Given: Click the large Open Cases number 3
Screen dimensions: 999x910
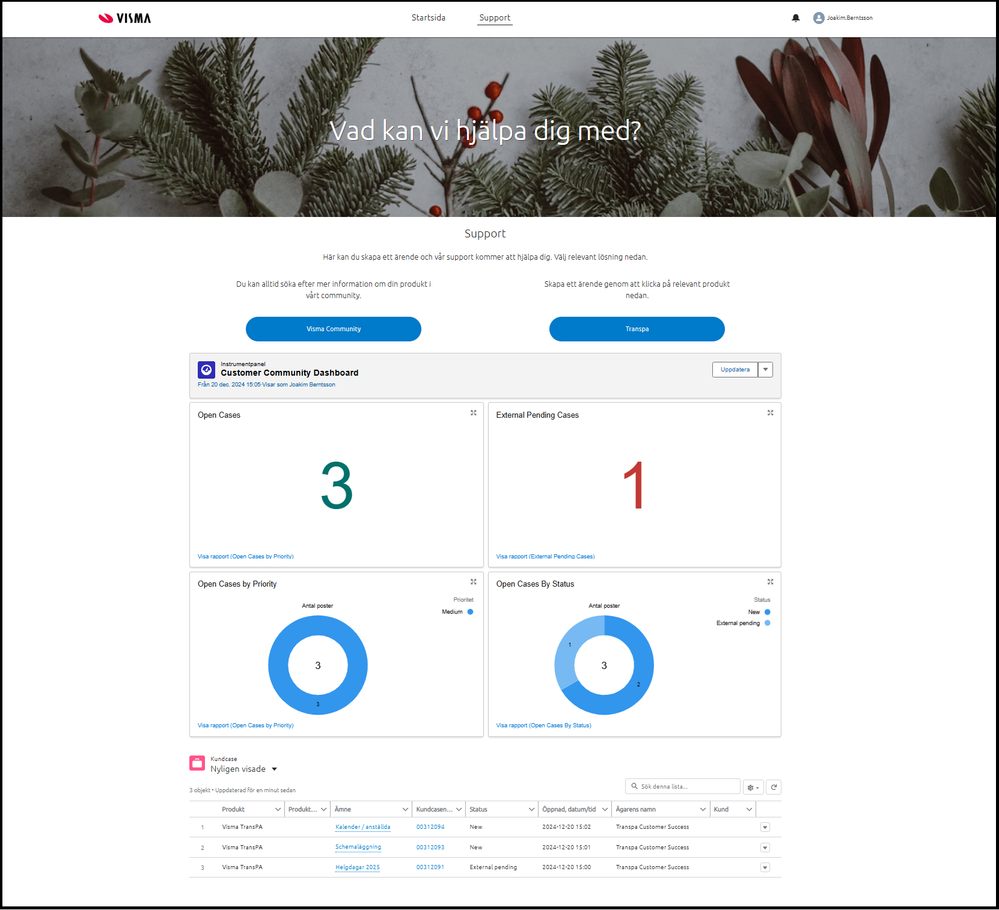Looking at the screenshot, I should (x=336, y=486).
